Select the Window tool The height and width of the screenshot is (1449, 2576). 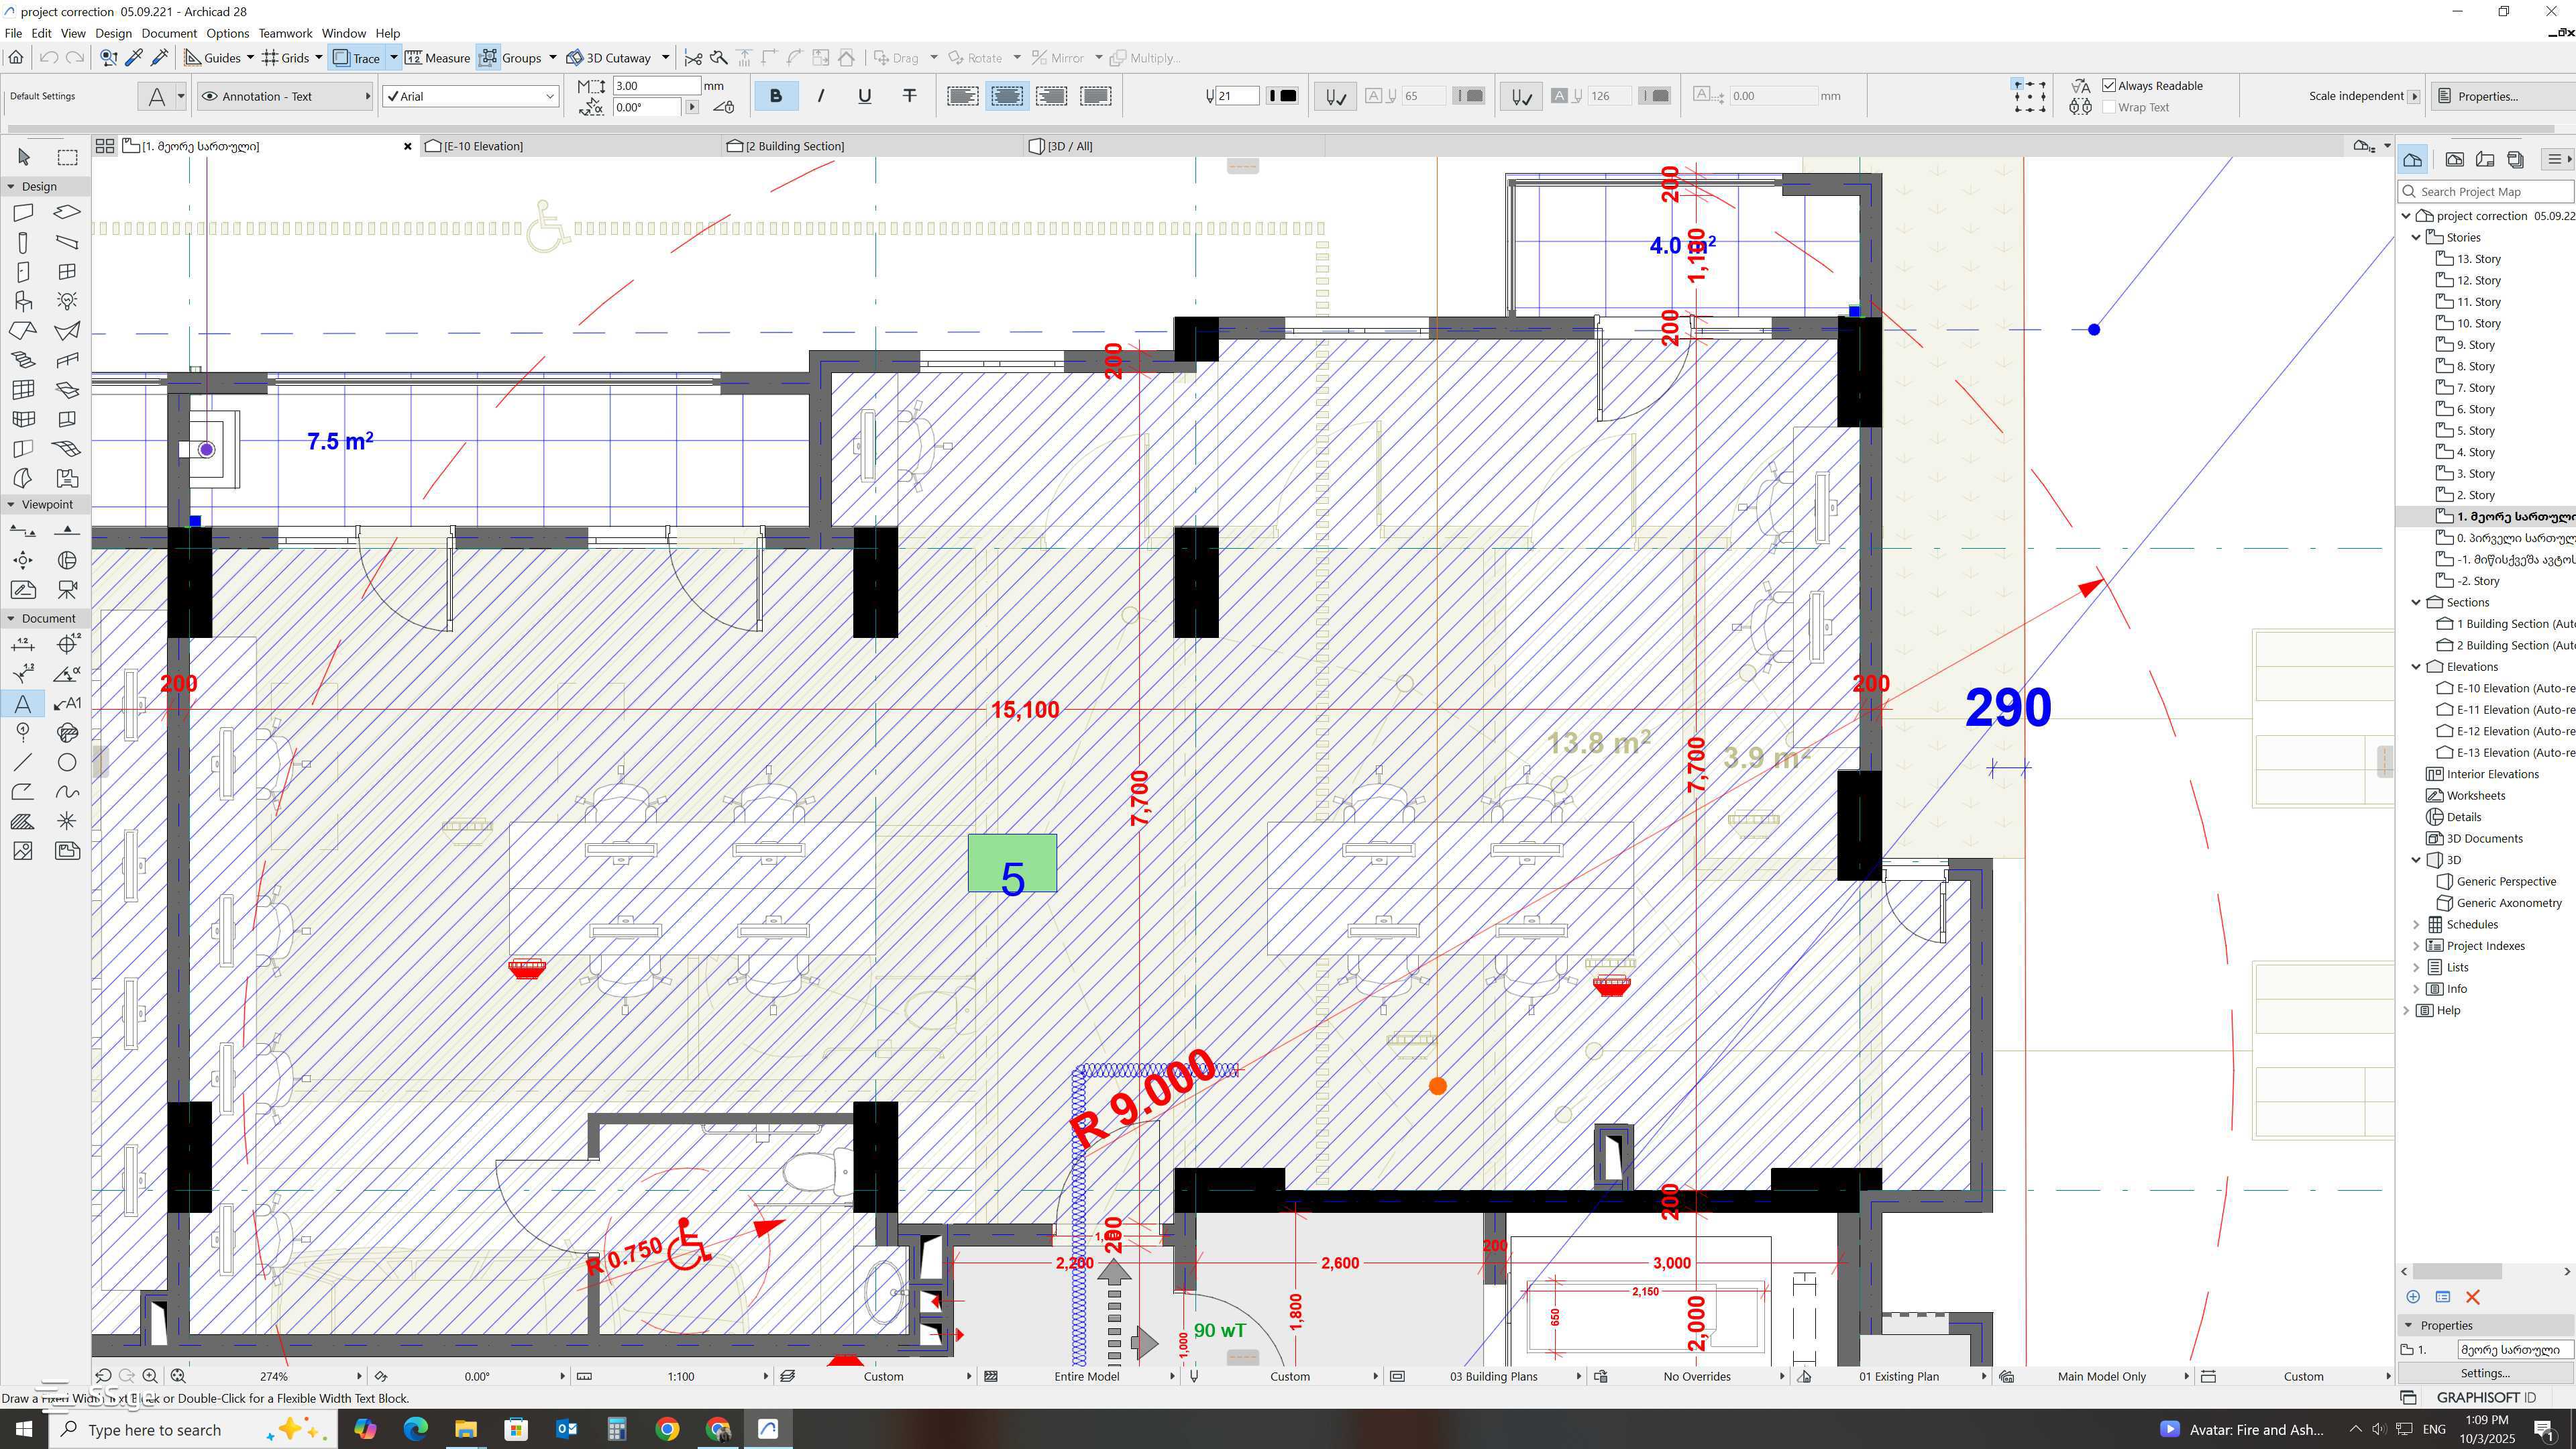tap(67, 272)
